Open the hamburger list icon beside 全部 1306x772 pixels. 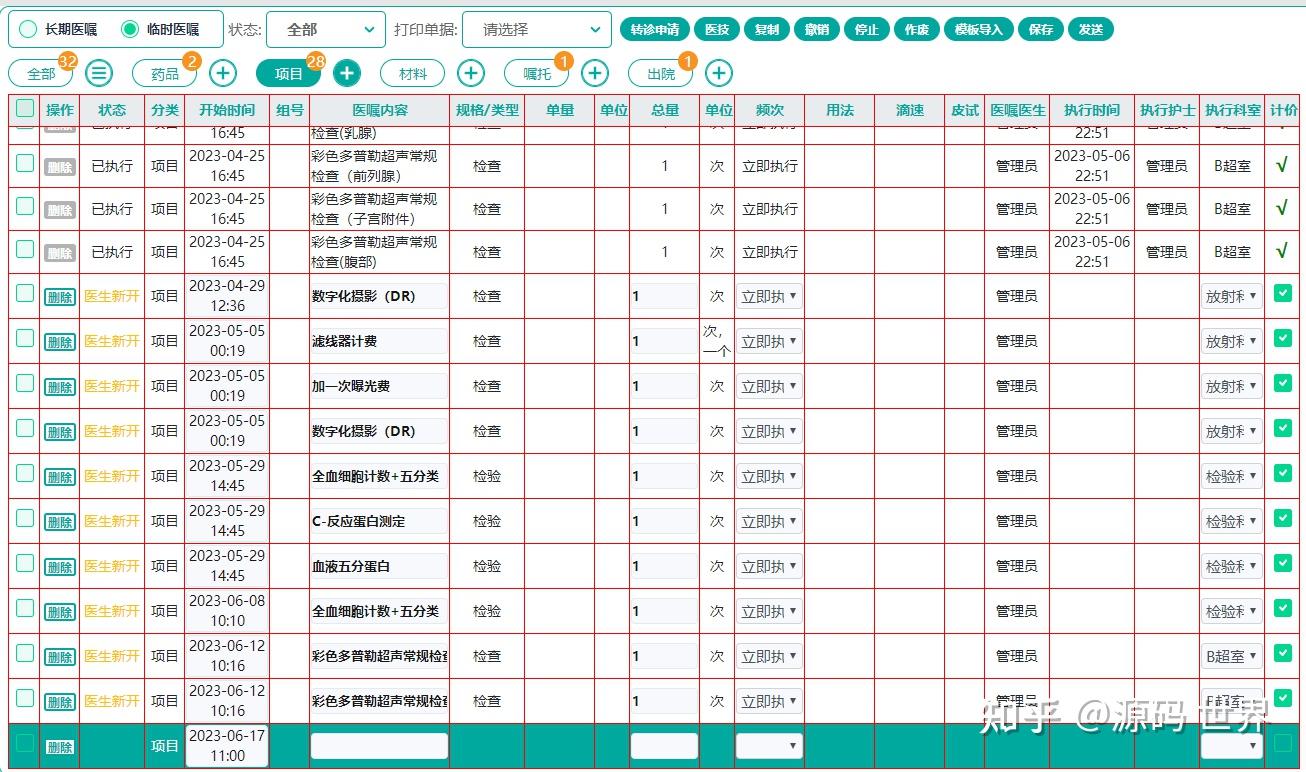click(97, 73)
